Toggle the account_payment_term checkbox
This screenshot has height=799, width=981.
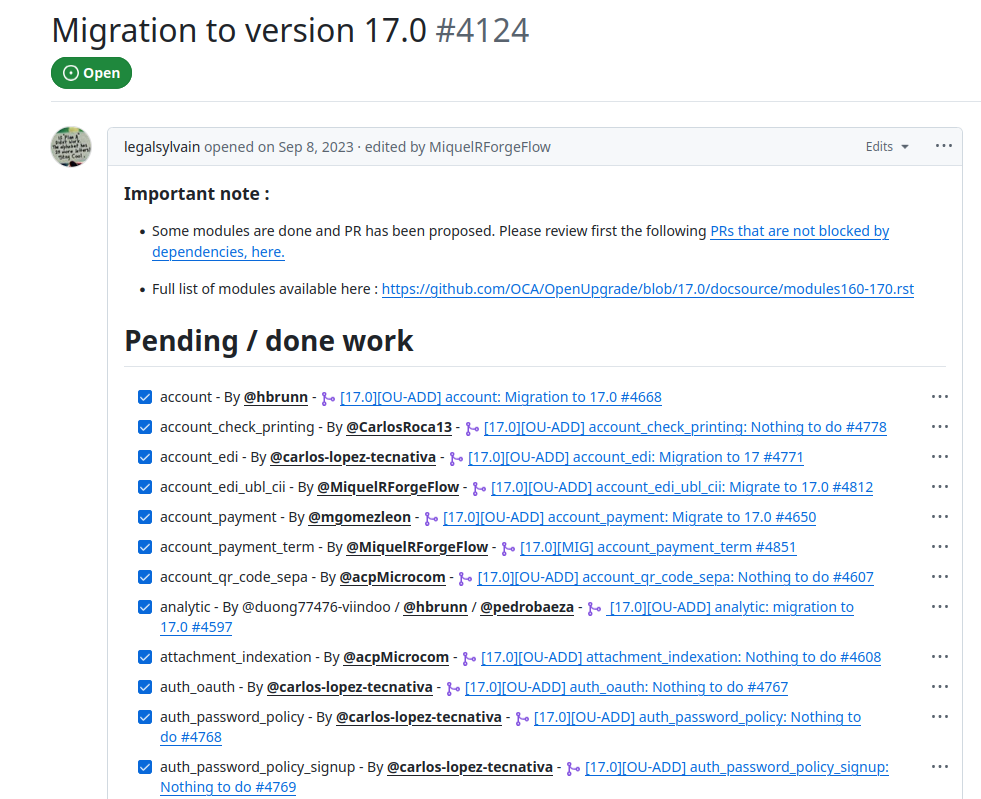145,547
